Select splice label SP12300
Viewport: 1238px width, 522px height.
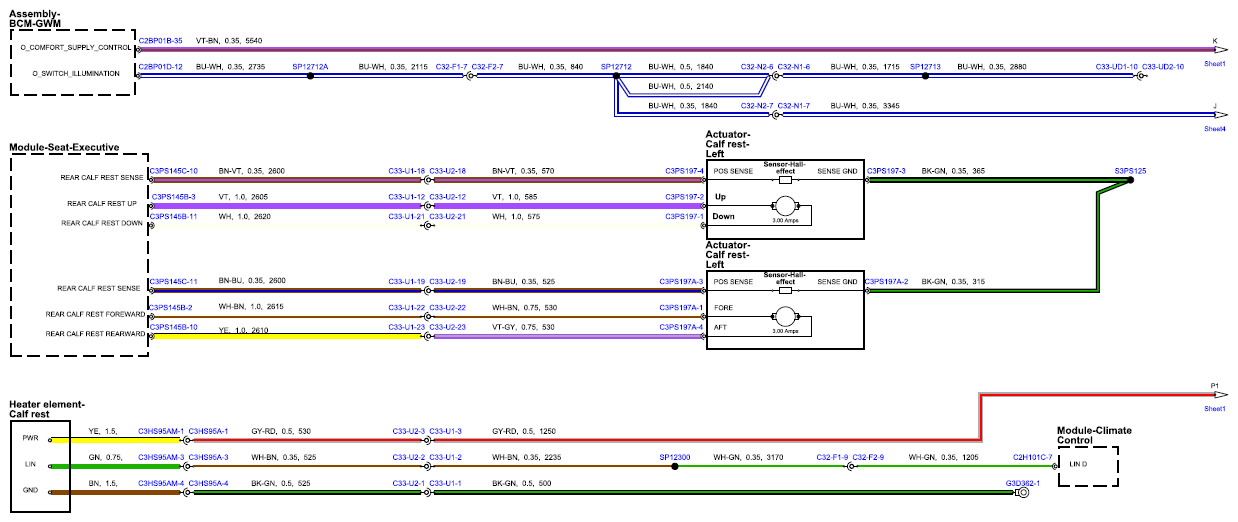coord(675,457)
